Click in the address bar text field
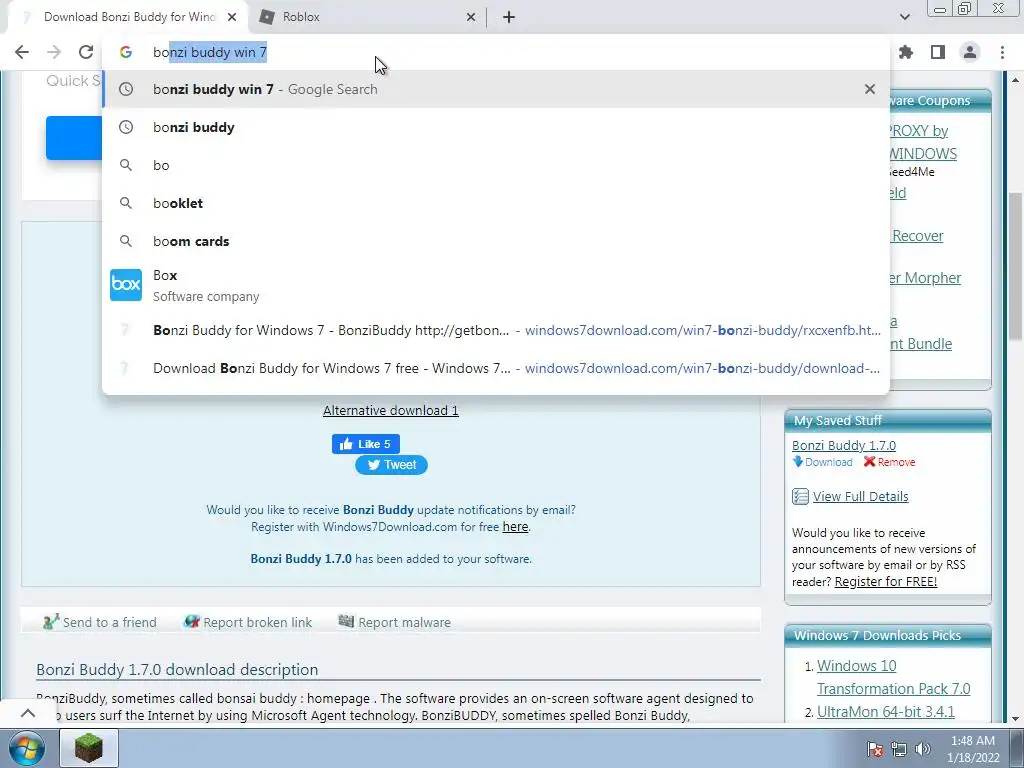The height and width of the screenshot is (768, 1024). coord(496,52)
